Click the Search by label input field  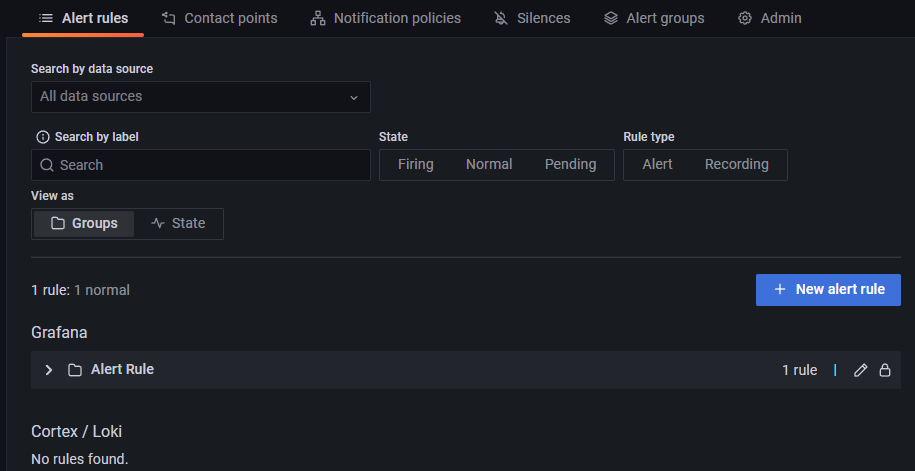(201, 165)
